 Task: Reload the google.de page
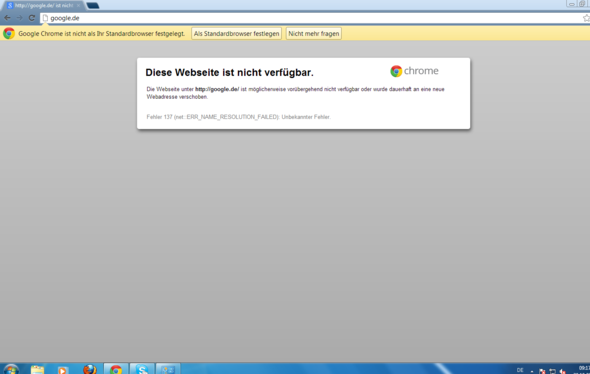point(32,18)
